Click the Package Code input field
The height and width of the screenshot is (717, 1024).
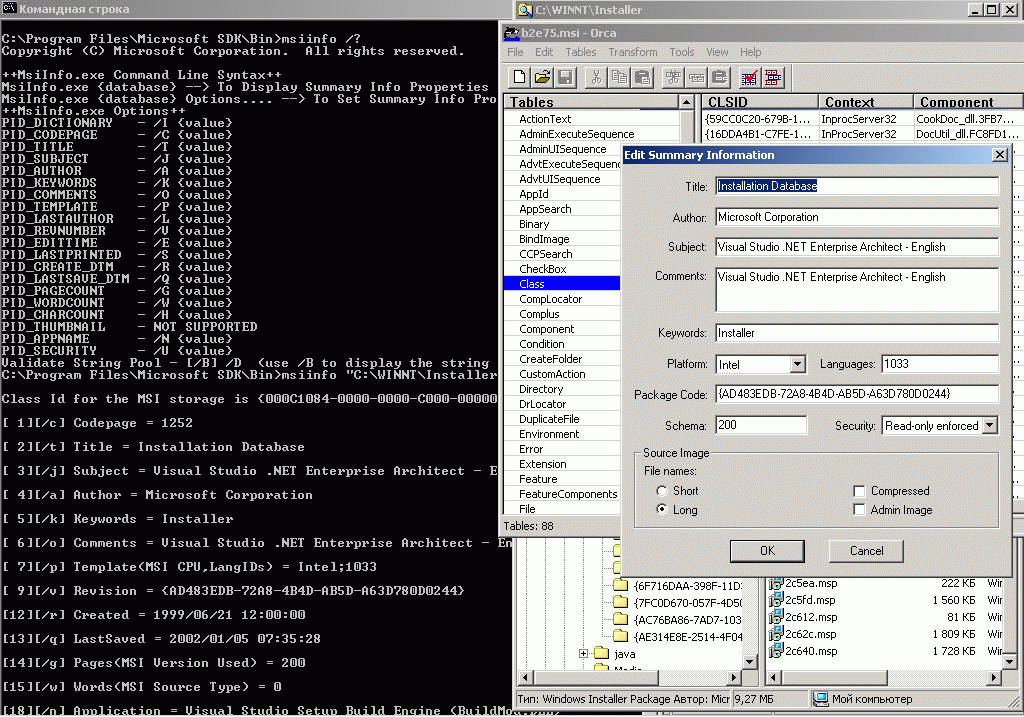pyautogui.click(x=857, y=394)
